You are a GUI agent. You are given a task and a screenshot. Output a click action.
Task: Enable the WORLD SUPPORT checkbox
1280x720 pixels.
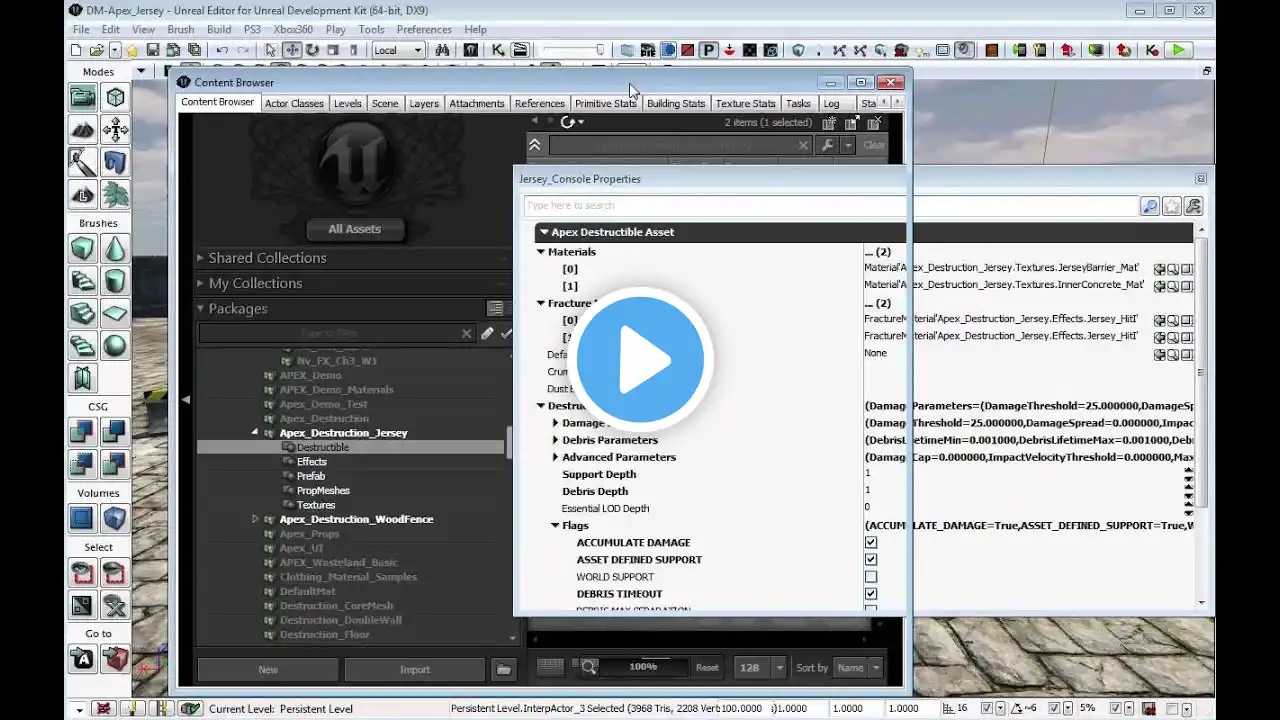pos(871,577)
